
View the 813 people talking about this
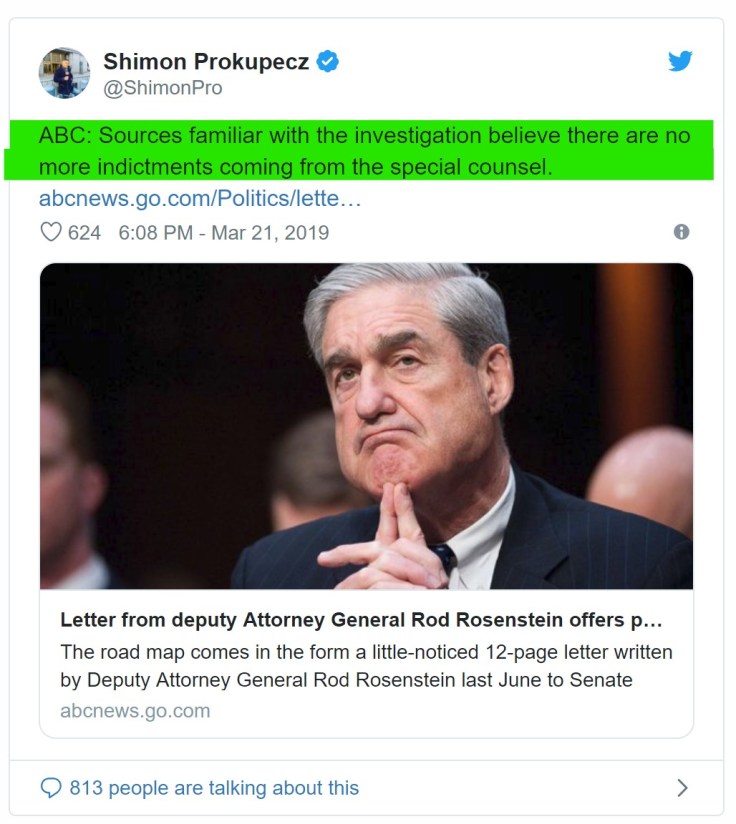click(x=214, y=787)
